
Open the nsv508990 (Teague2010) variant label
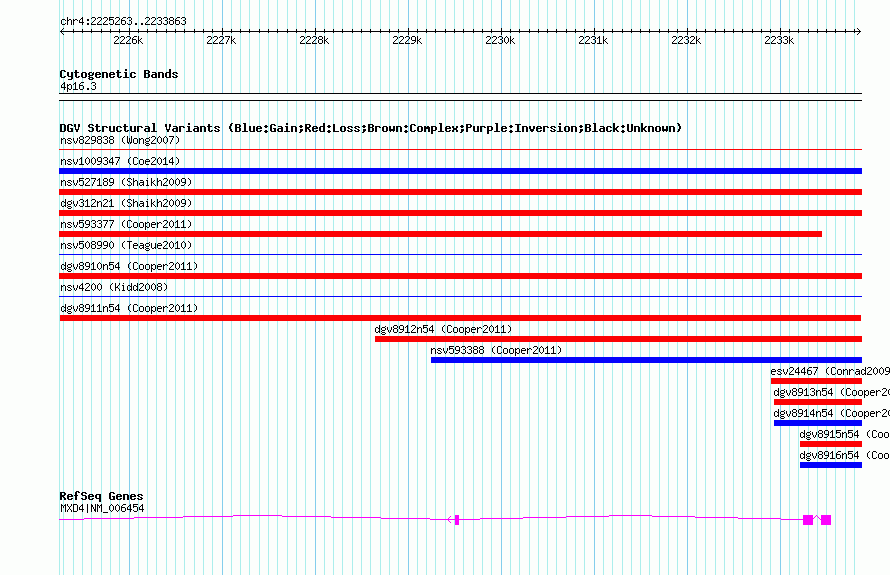tap(126, 245)
